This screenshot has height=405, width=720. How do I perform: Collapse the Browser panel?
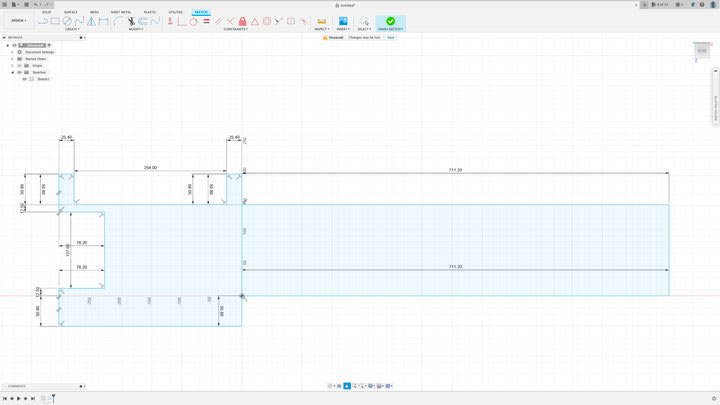click(x=4, y=38)
